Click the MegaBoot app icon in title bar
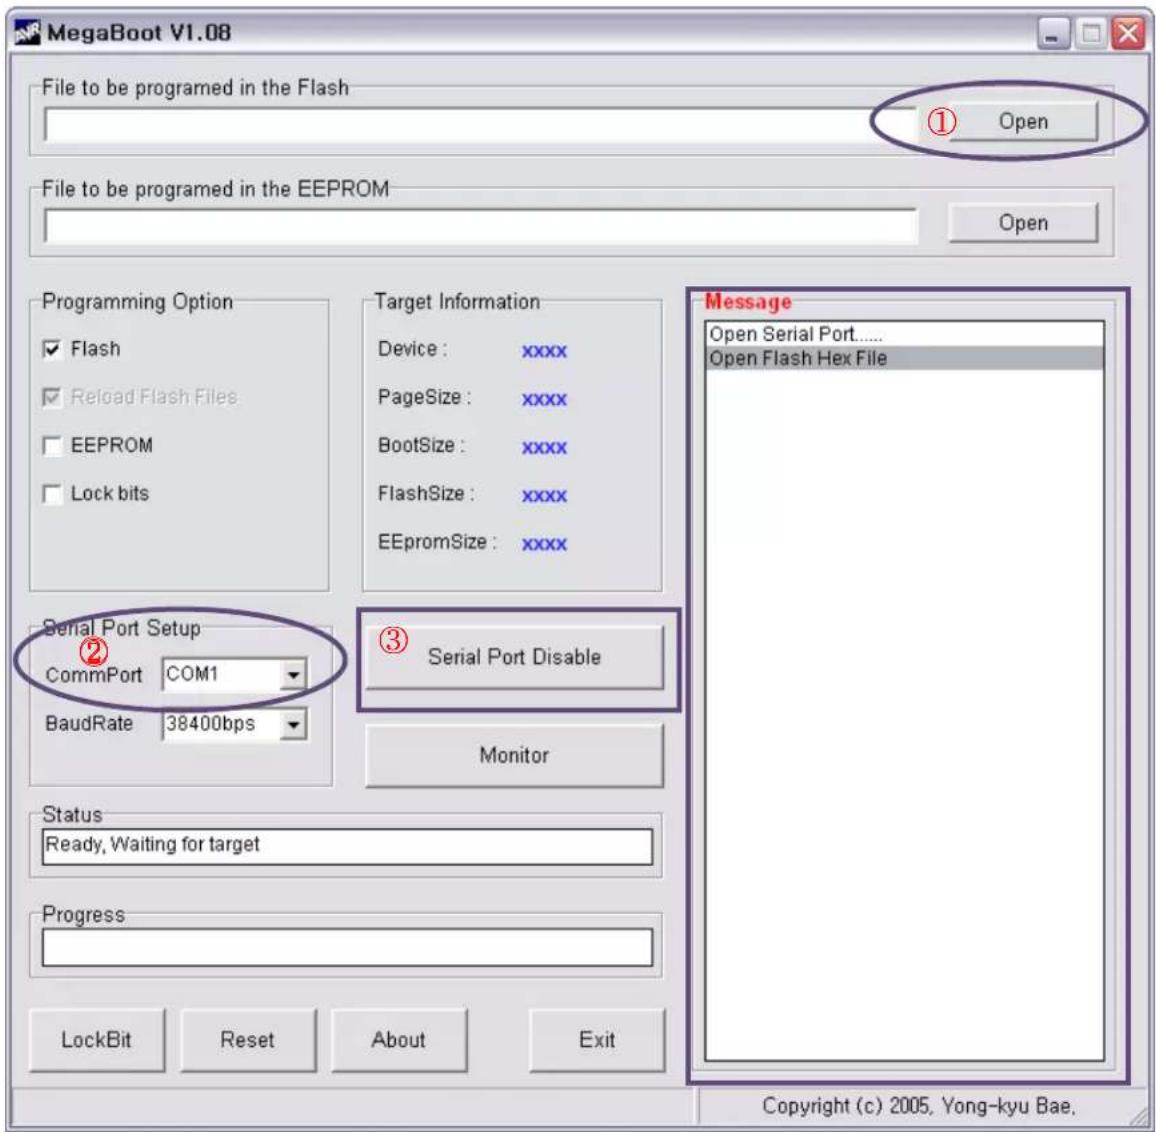1156x1132 pixels. pos(27,32)
